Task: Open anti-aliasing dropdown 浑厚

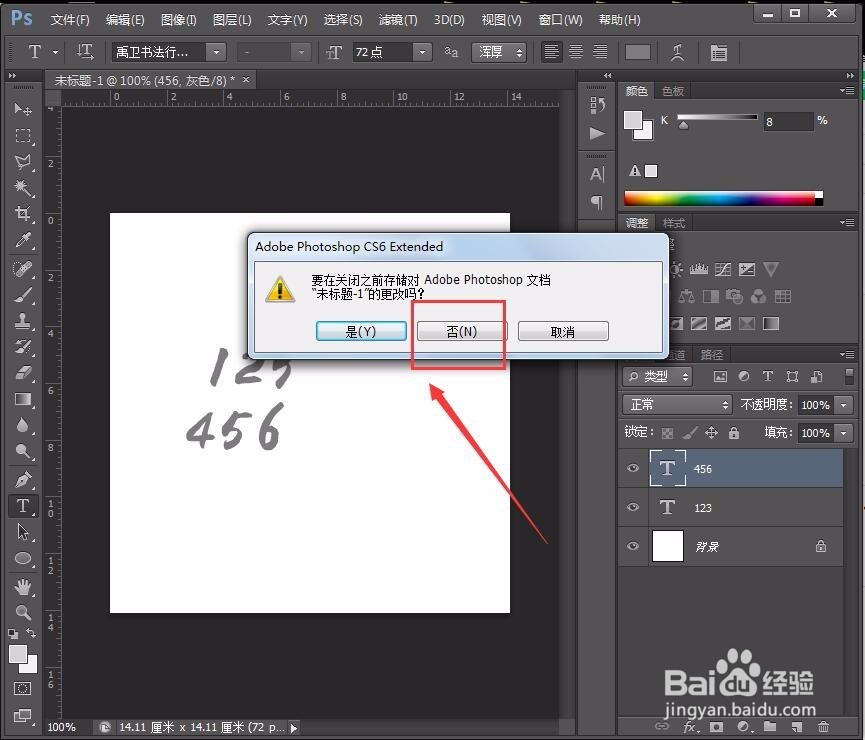Action: pyautogui.click(x=499, y=52)
